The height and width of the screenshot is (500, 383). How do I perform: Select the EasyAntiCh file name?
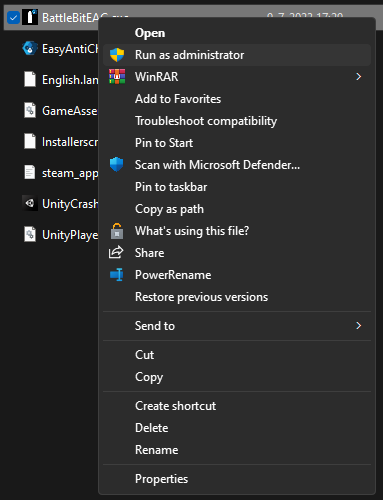70,49
